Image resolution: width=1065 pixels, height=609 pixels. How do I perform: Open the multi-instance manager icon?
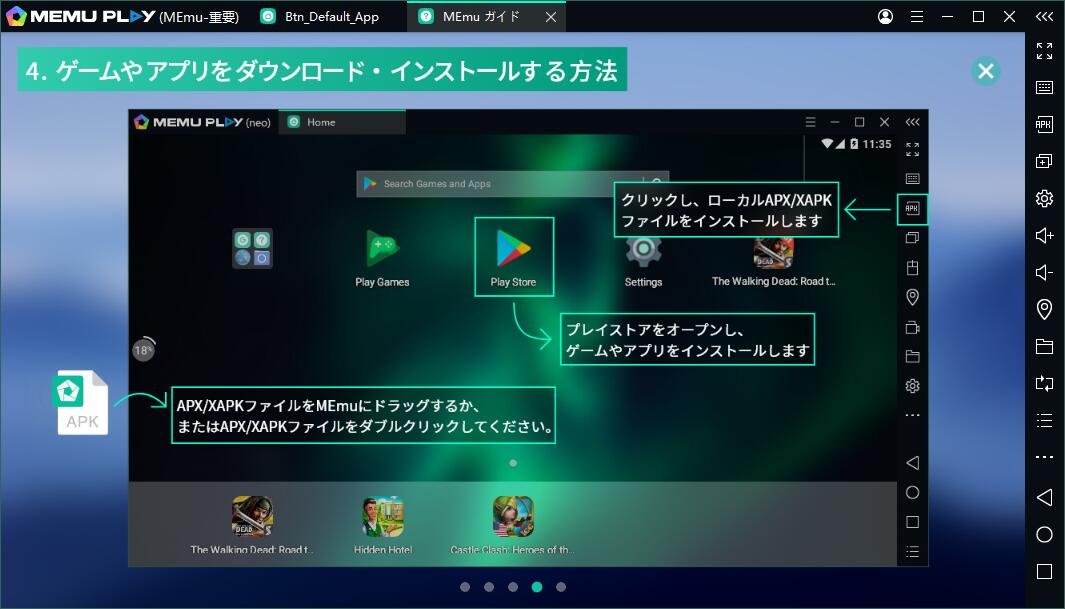pyautogui.click(x=1044, y=162)
